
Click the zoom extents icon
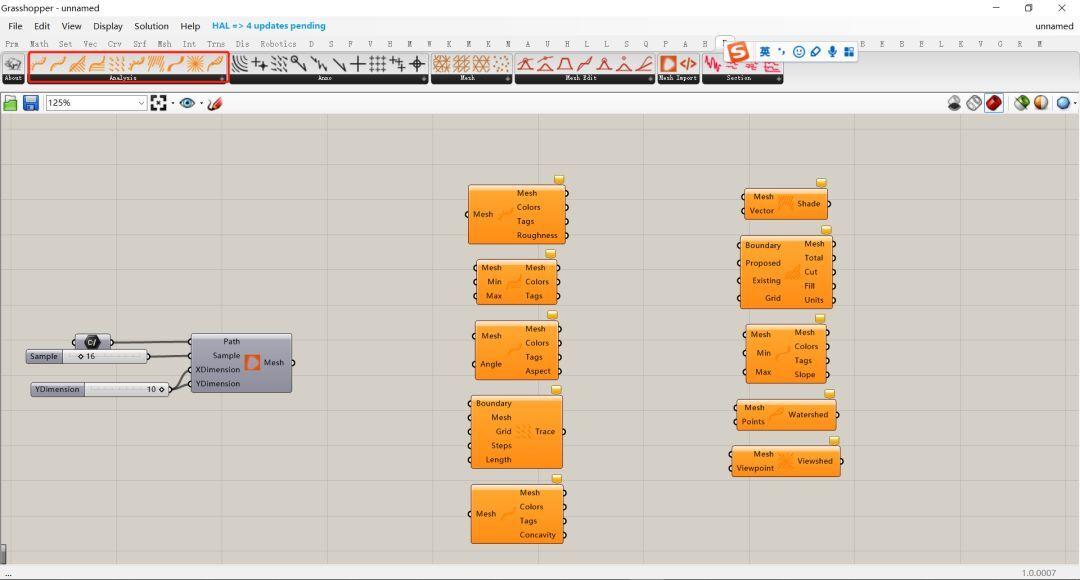[158, 103]
